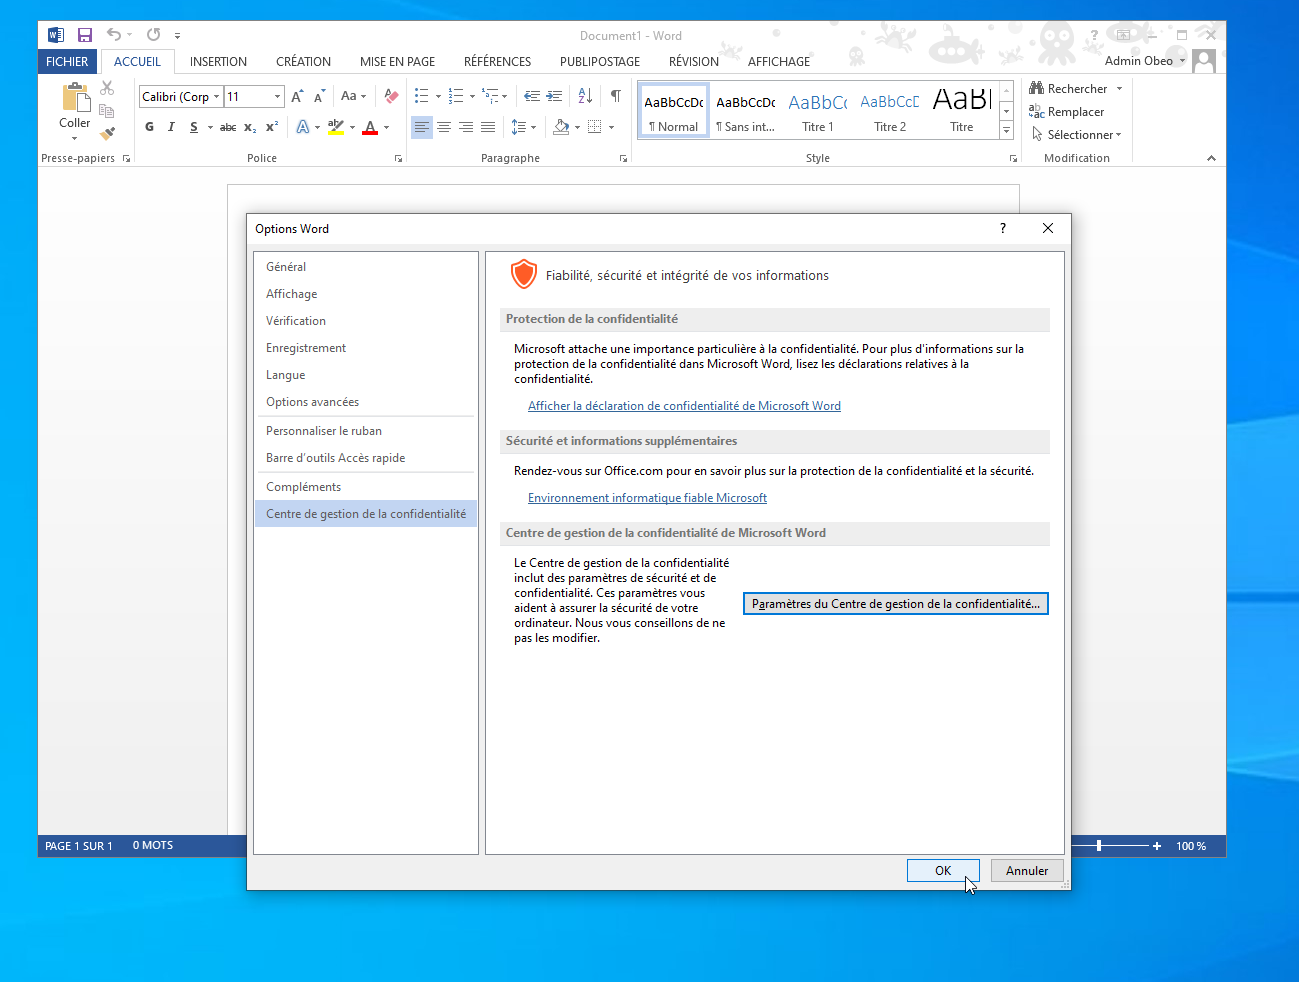Justify text alignment icon
Screen dimensions: 1299x982
[x=488, y=127]
